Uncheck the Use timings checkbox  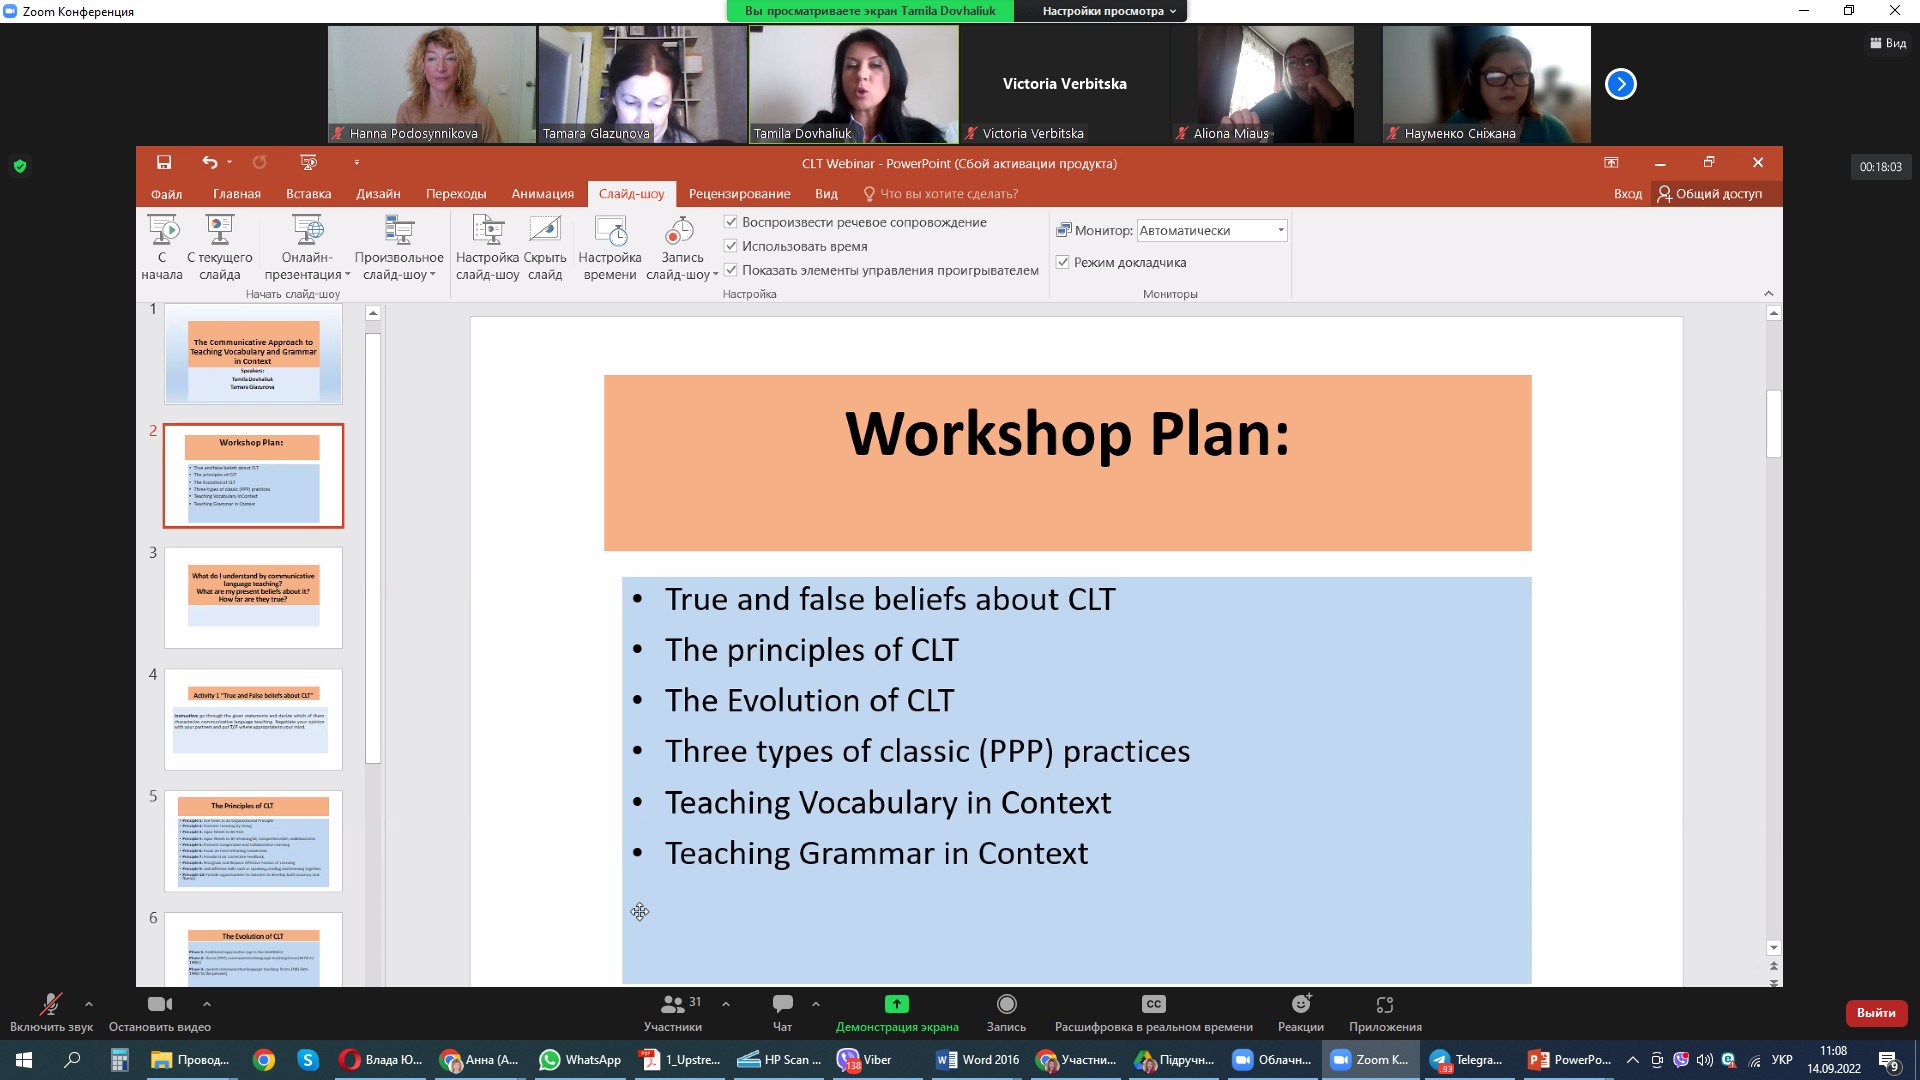(x=731, y=246)
